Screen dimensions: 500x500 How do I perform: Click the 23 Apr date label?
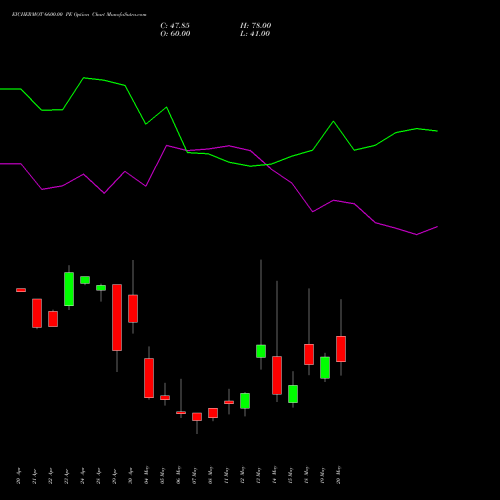coord(66,476)
